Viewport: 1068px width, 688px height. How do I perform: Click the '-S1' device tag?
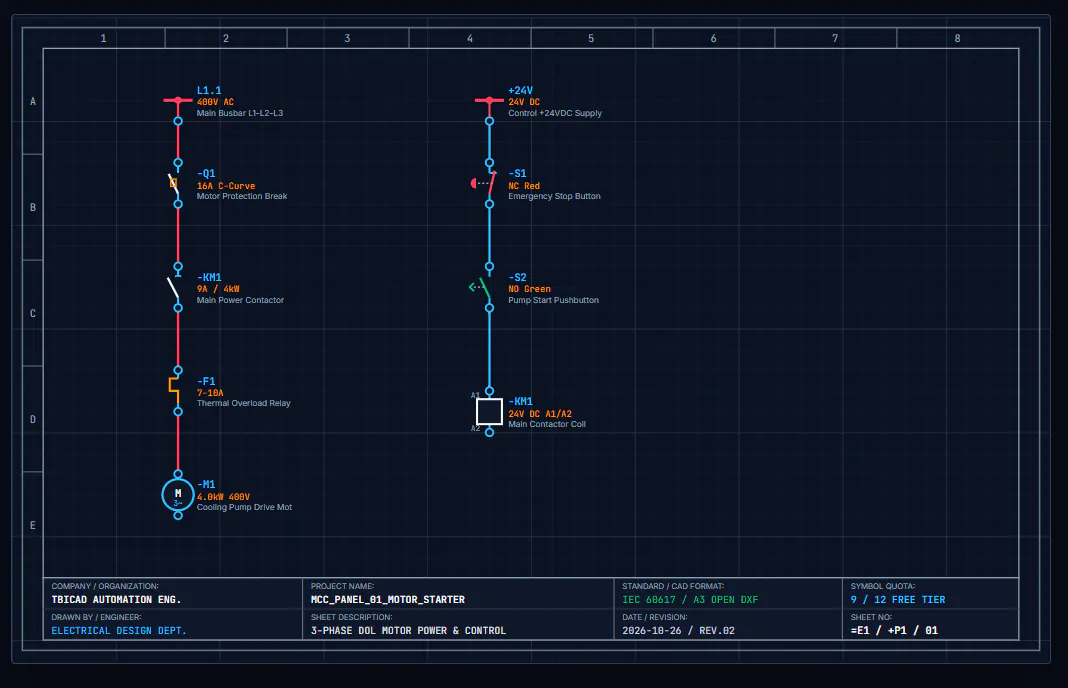pos(518,174)
